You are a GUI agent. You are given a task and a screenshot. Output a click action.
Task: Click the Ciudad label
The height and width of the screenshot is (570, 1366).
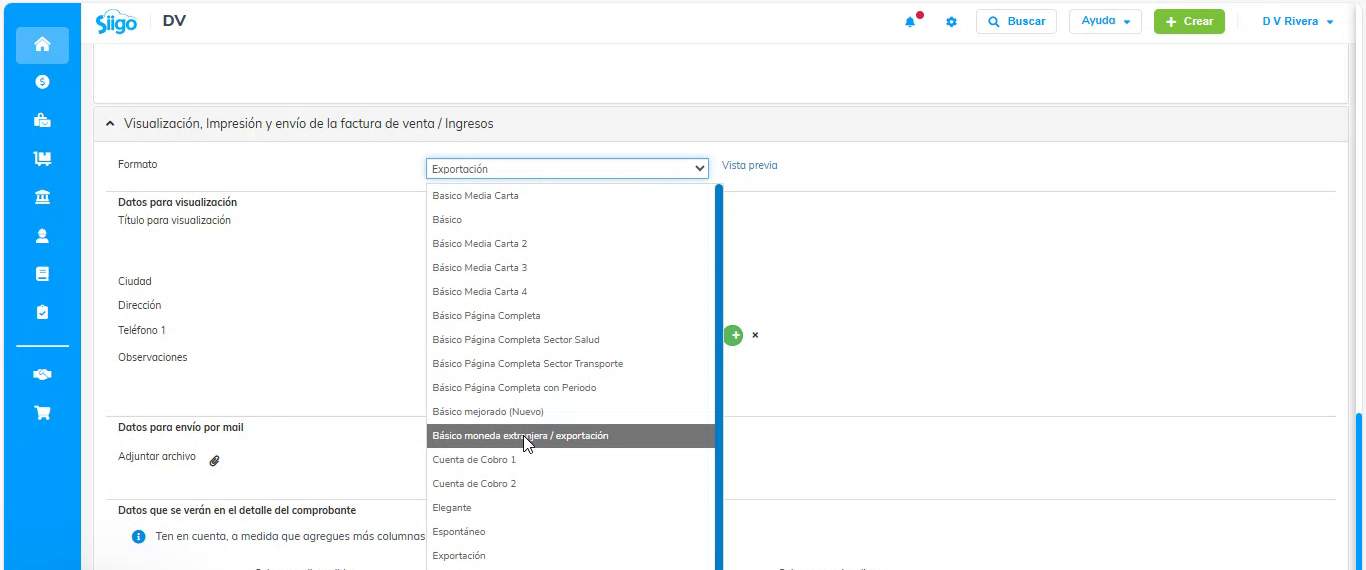(x=135, y=282)
